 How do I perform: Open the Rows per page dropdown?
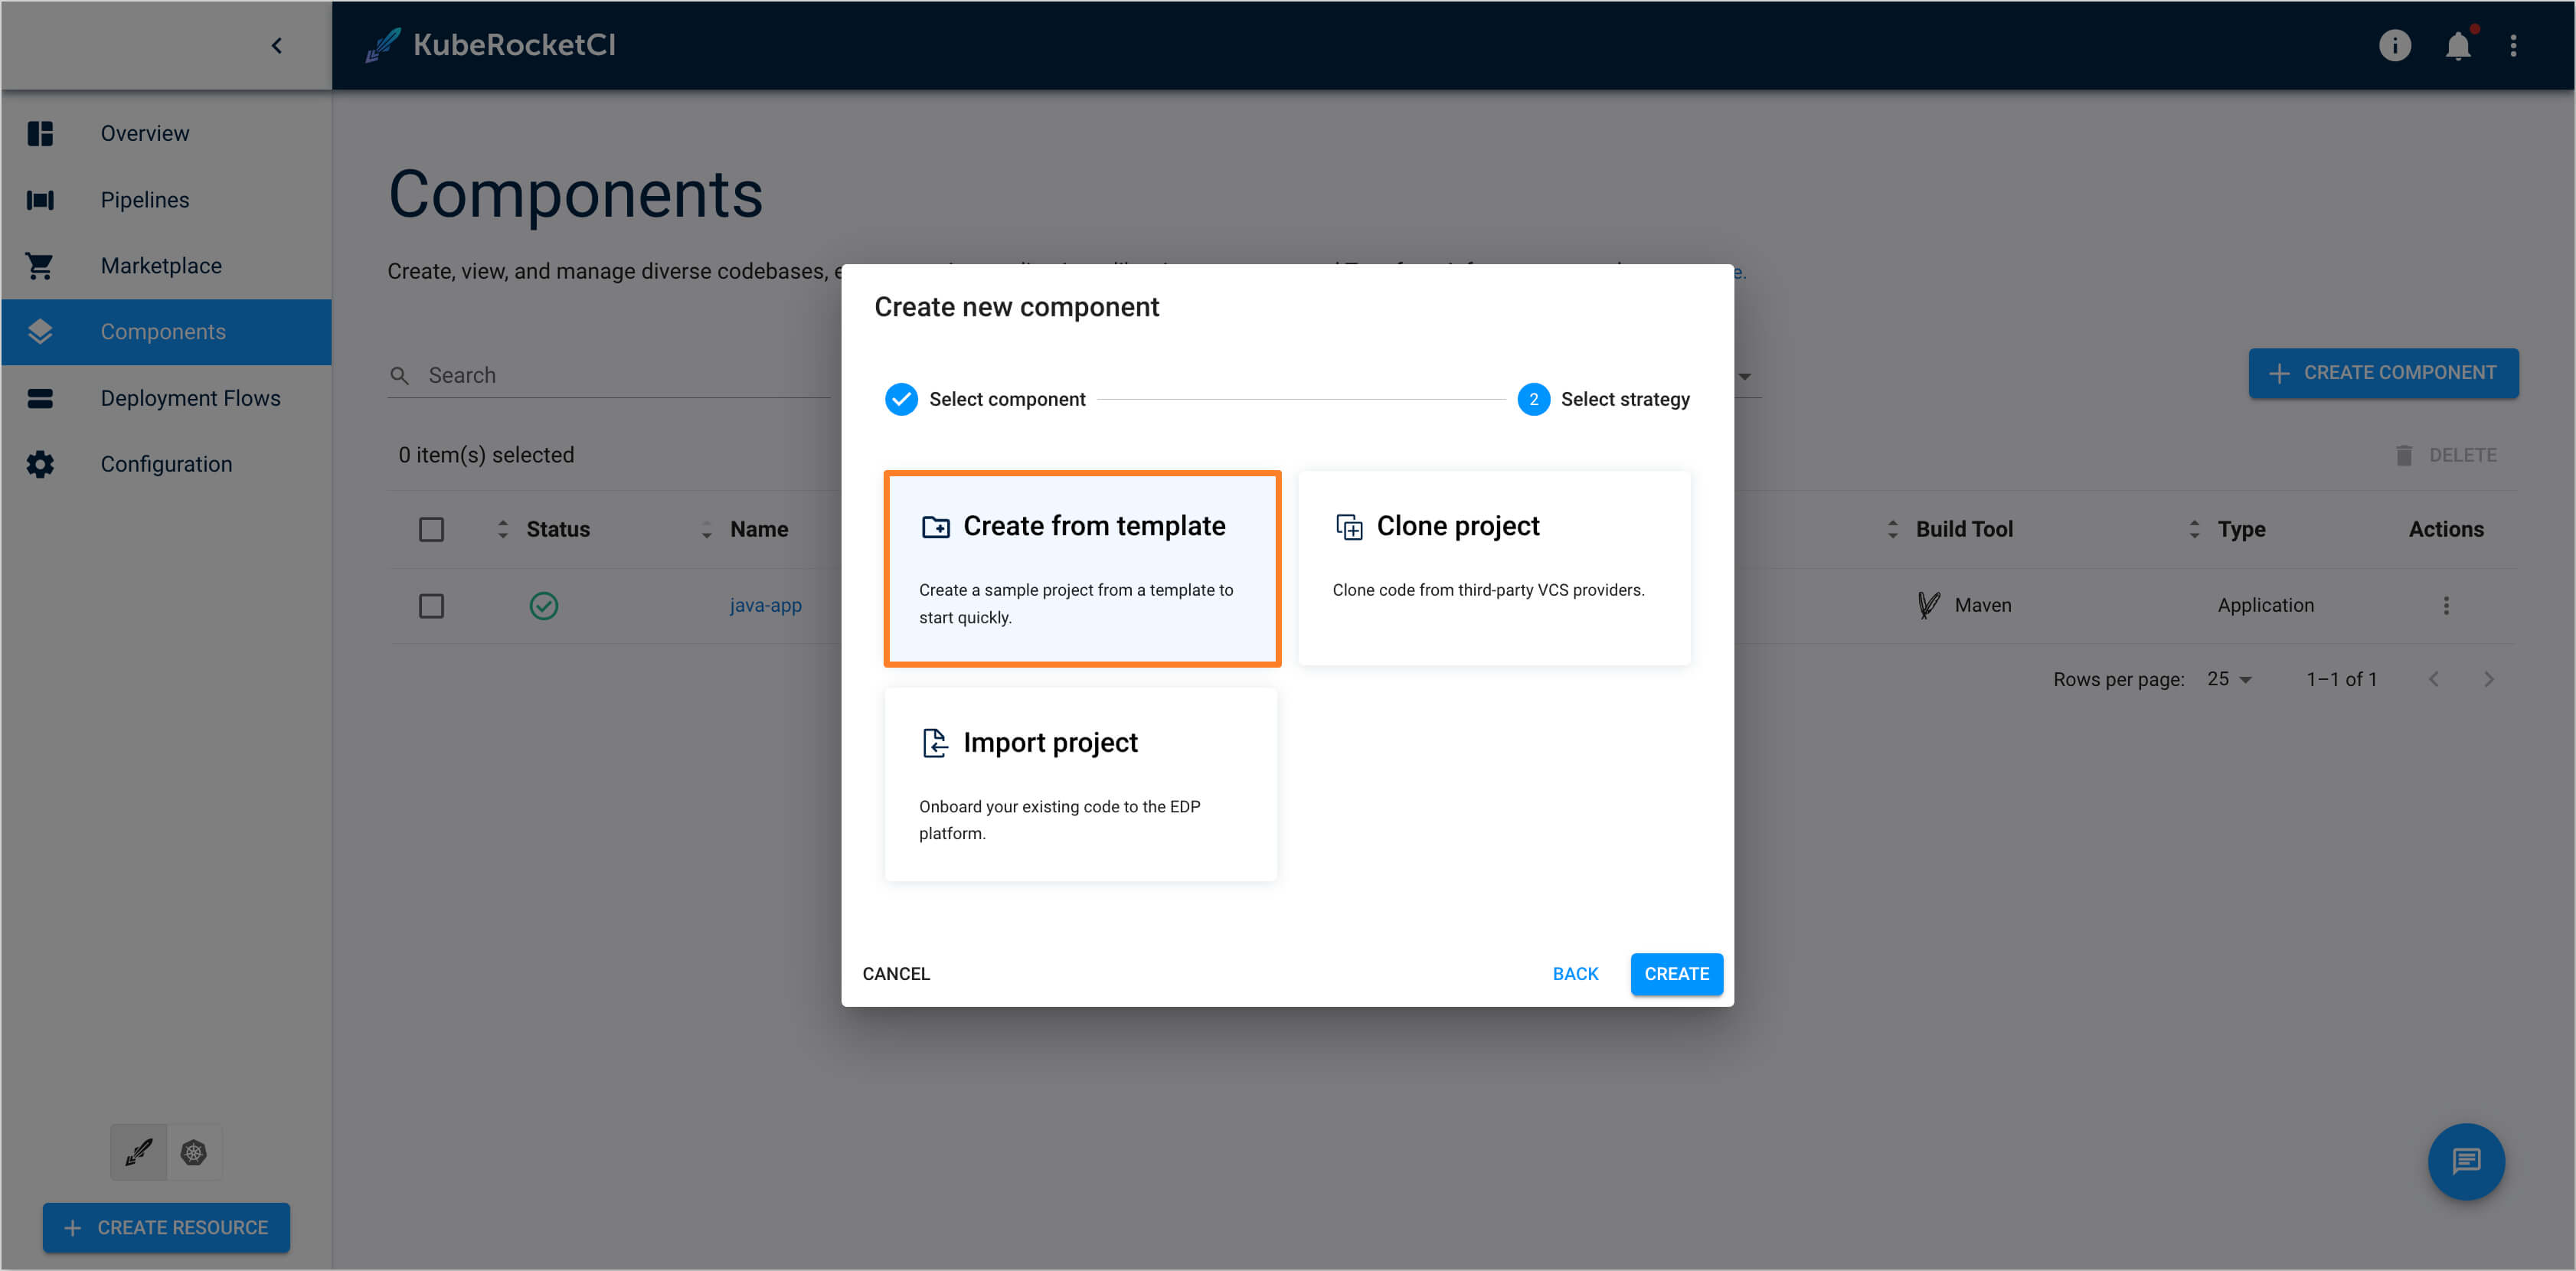[x=2228, y=679]
